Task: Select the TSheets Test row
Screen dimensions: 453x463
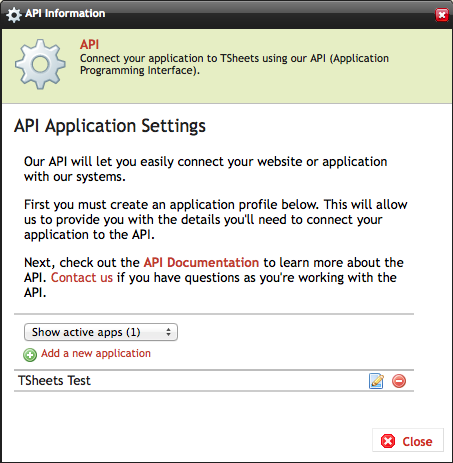Action: (214, 381)
